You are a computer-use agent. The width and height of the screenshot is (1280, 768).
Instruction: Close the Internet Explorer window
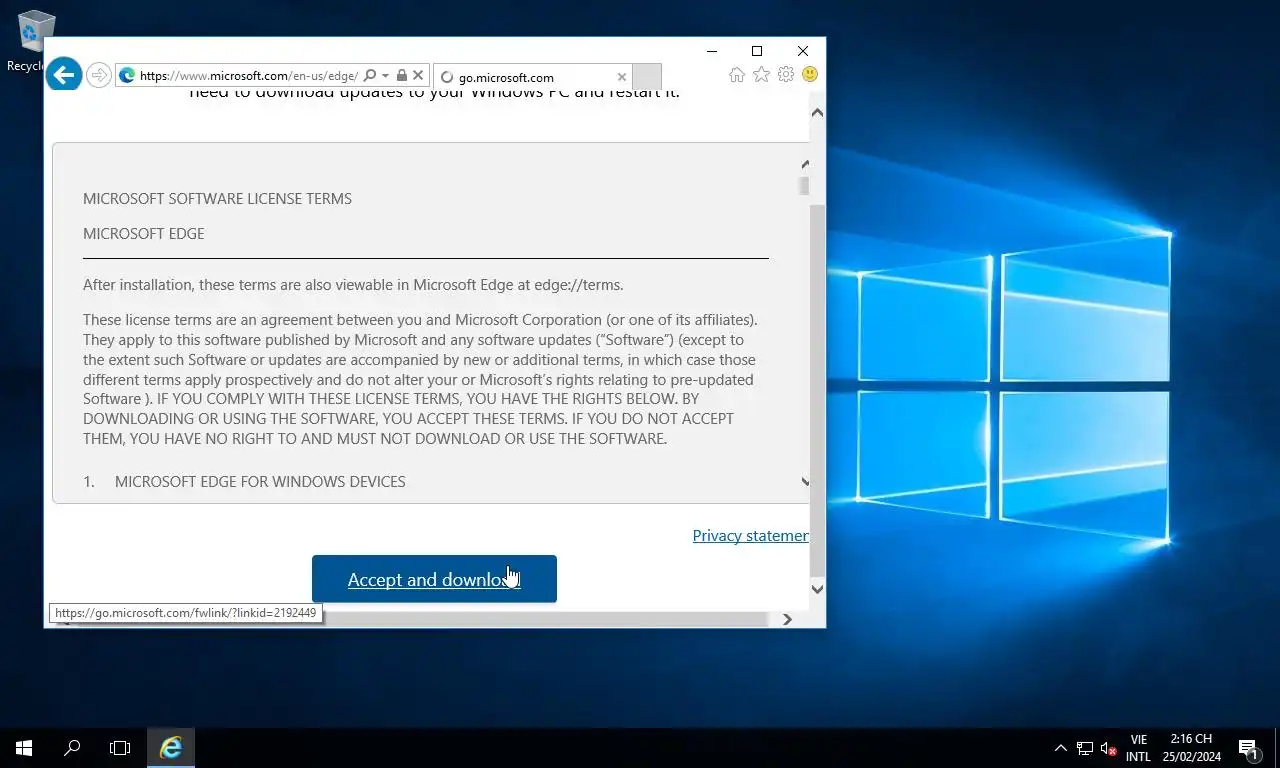[803, 51]
